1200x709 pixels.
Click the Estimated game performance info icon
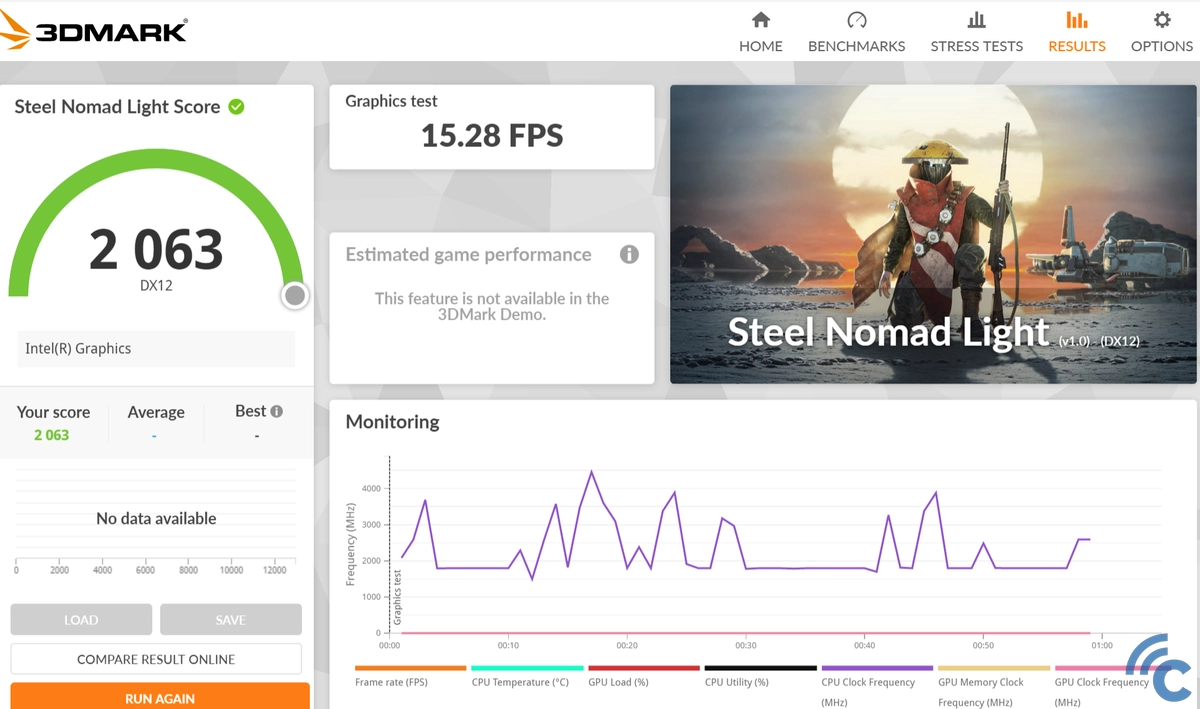[x=629, y=254]
